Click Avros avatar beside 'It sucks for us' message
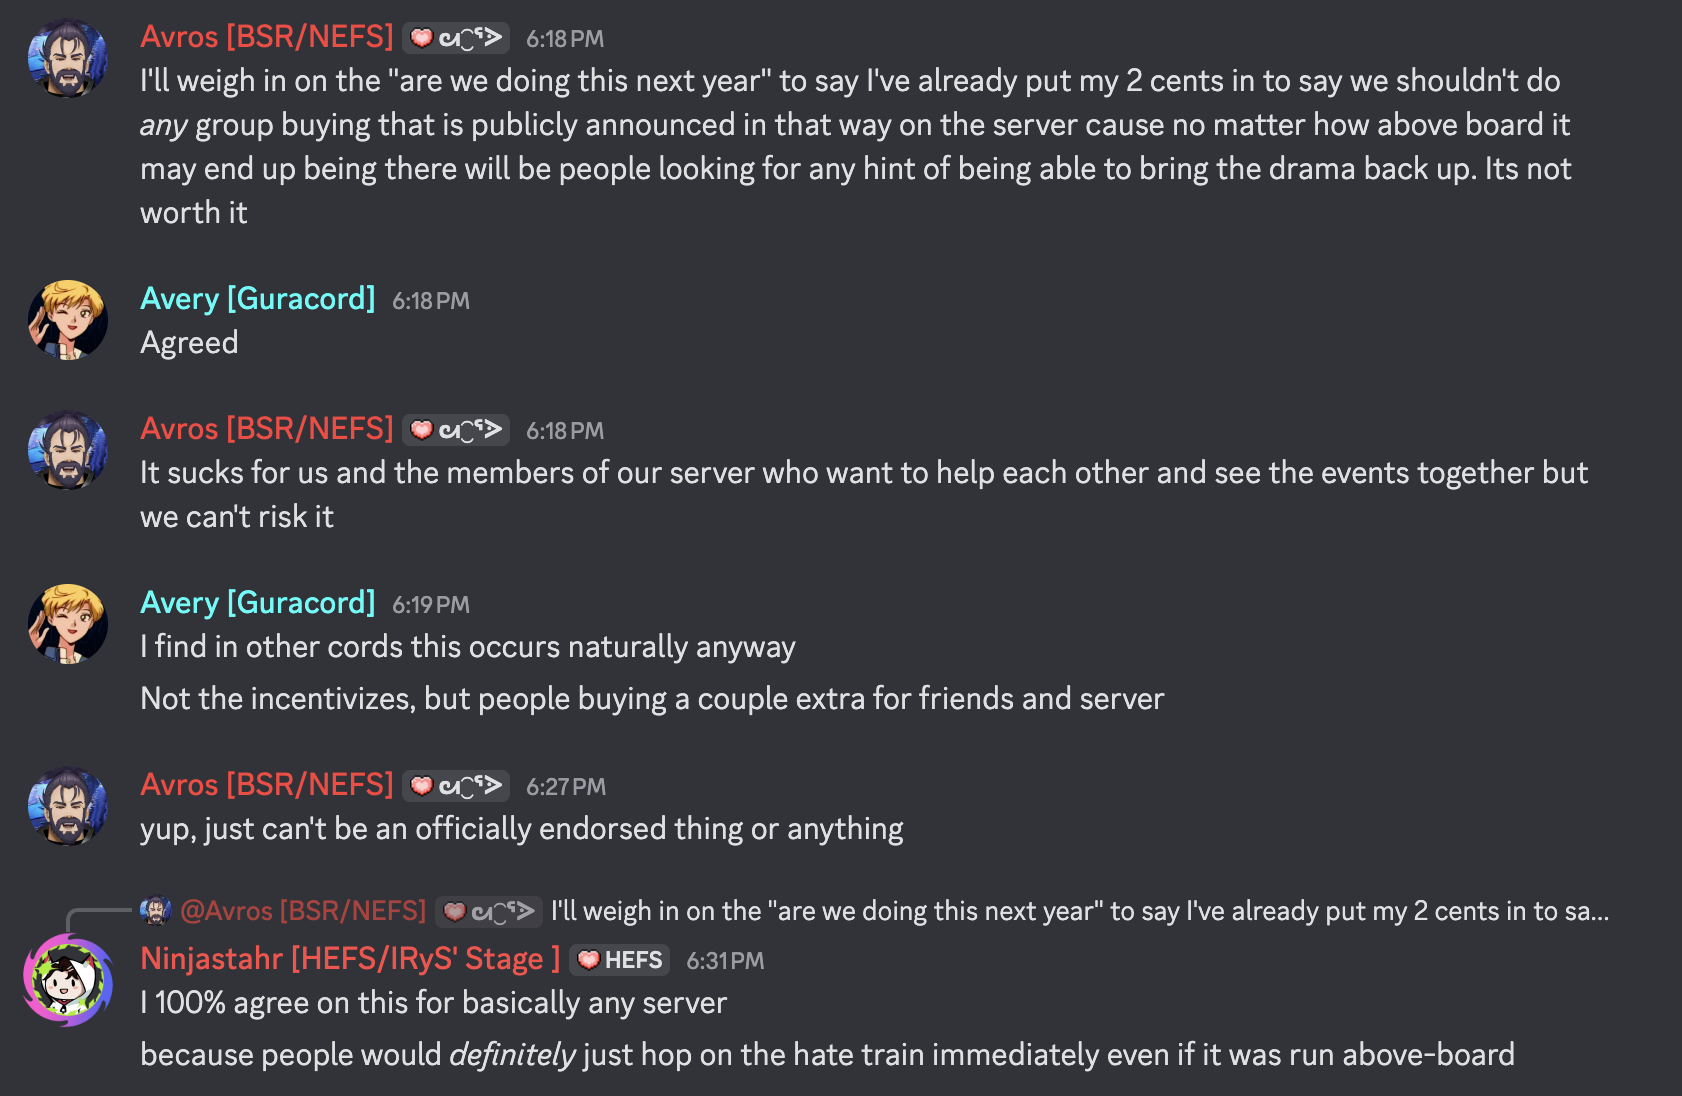 tap(67, 450)
